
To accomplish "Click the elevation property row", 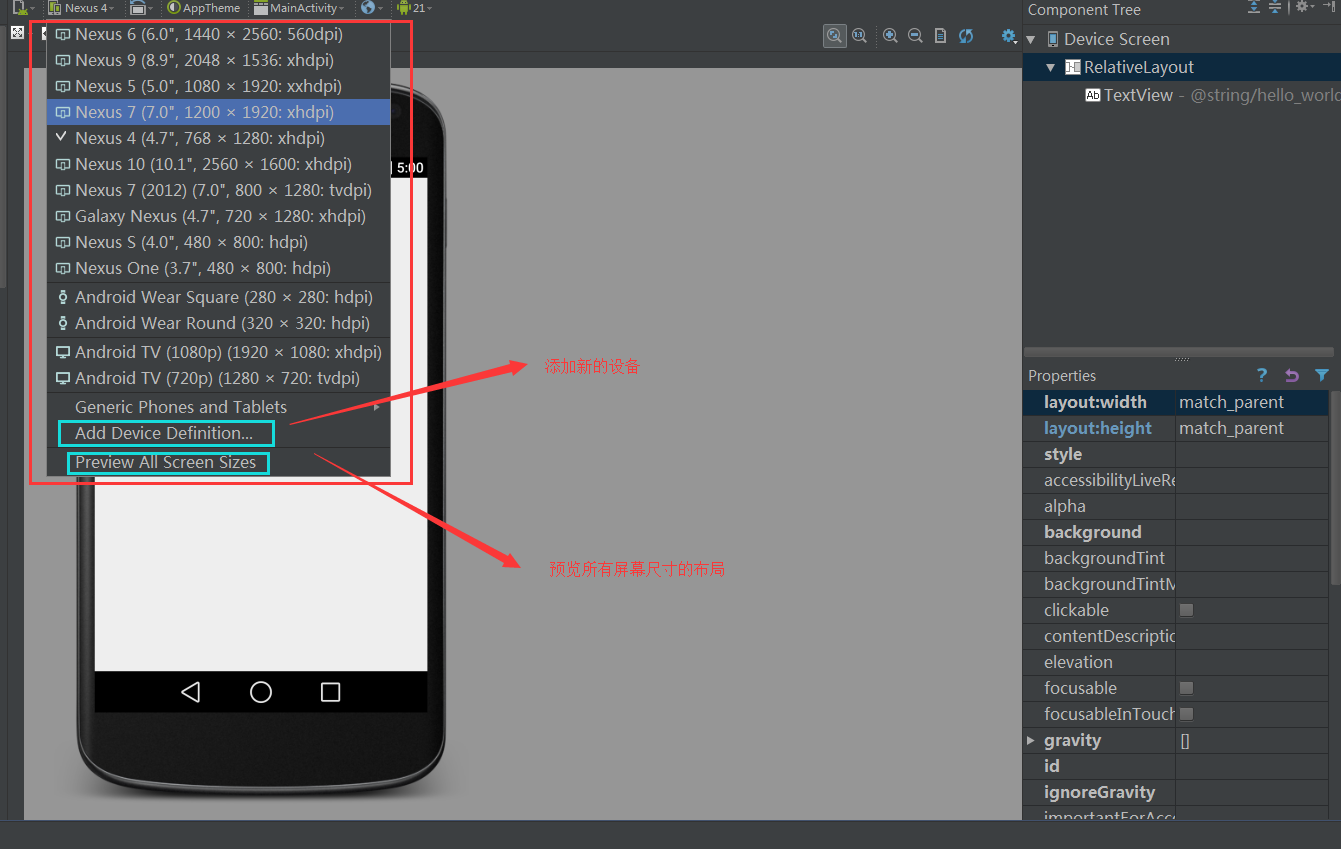I will point(1176,662).
